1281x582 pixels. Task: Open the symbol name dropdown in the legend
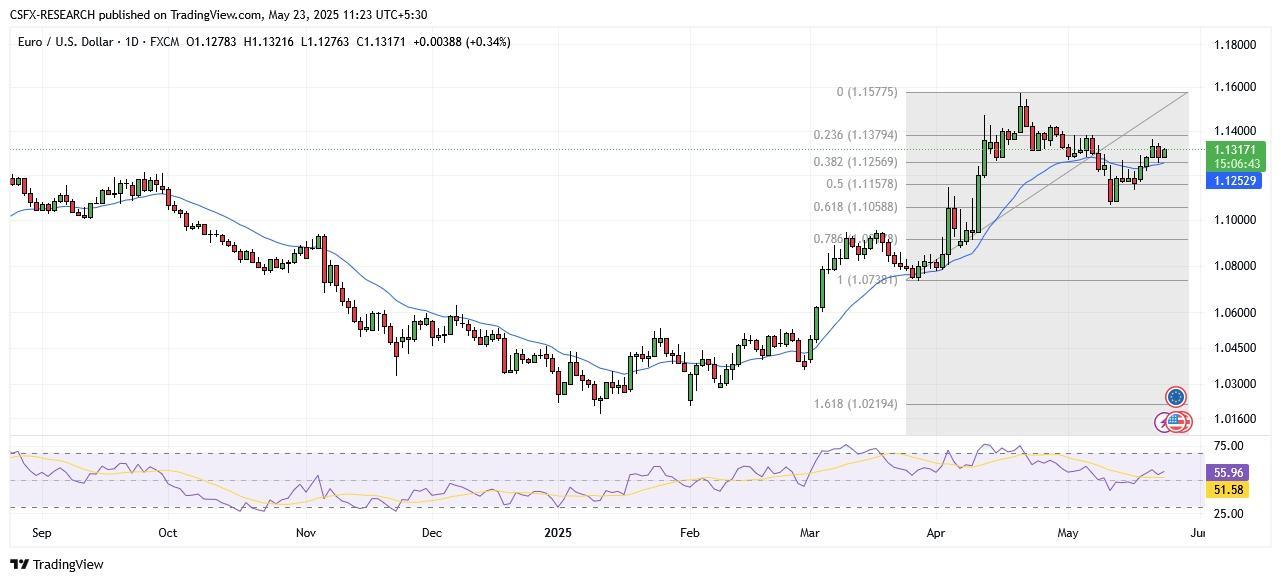[65, 42]
